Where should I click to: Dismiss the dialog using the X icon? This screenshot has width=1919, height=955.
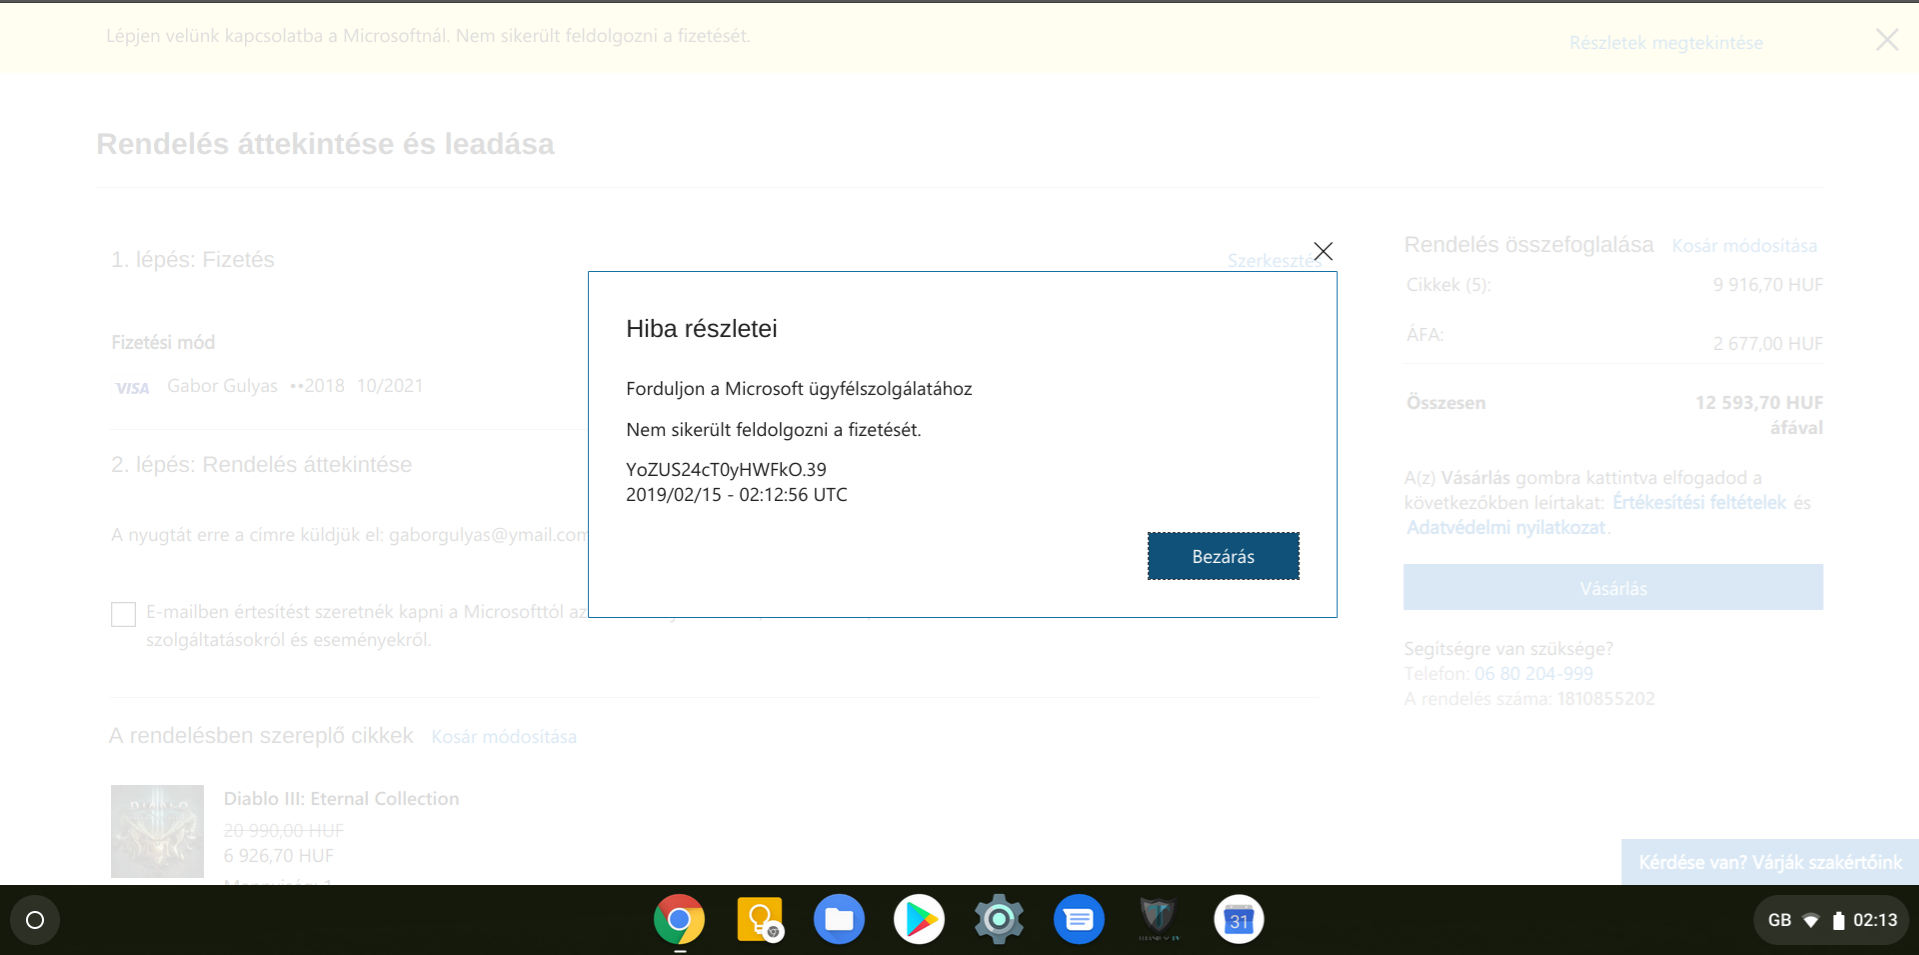click(x=1323, y=251)
